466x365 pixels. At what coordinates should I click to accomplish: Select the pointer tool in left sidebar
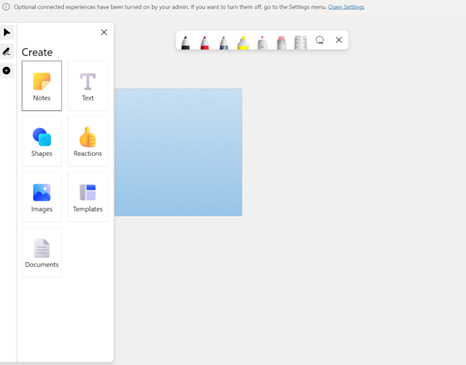click(x=7, y=32)
